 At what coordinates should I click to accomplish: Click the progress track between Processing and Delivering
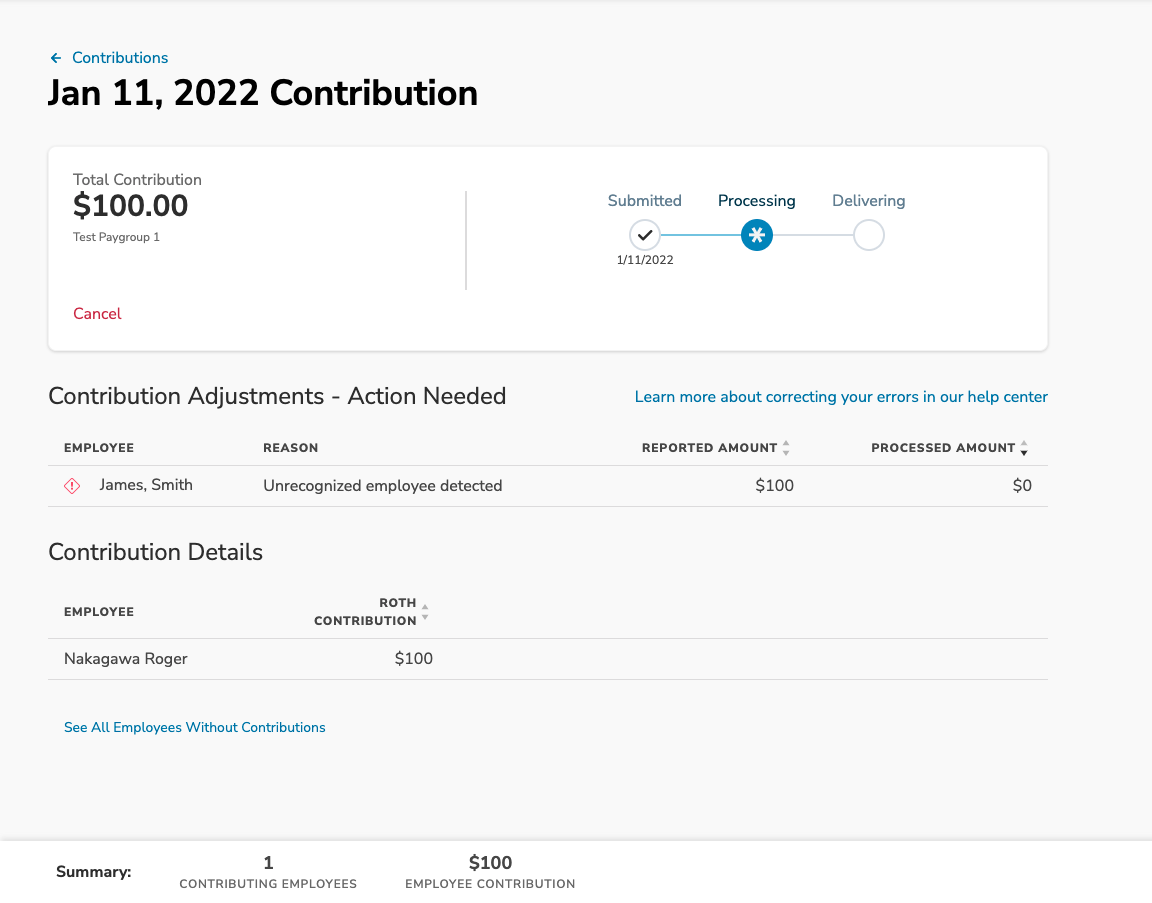tap(812, 235)
